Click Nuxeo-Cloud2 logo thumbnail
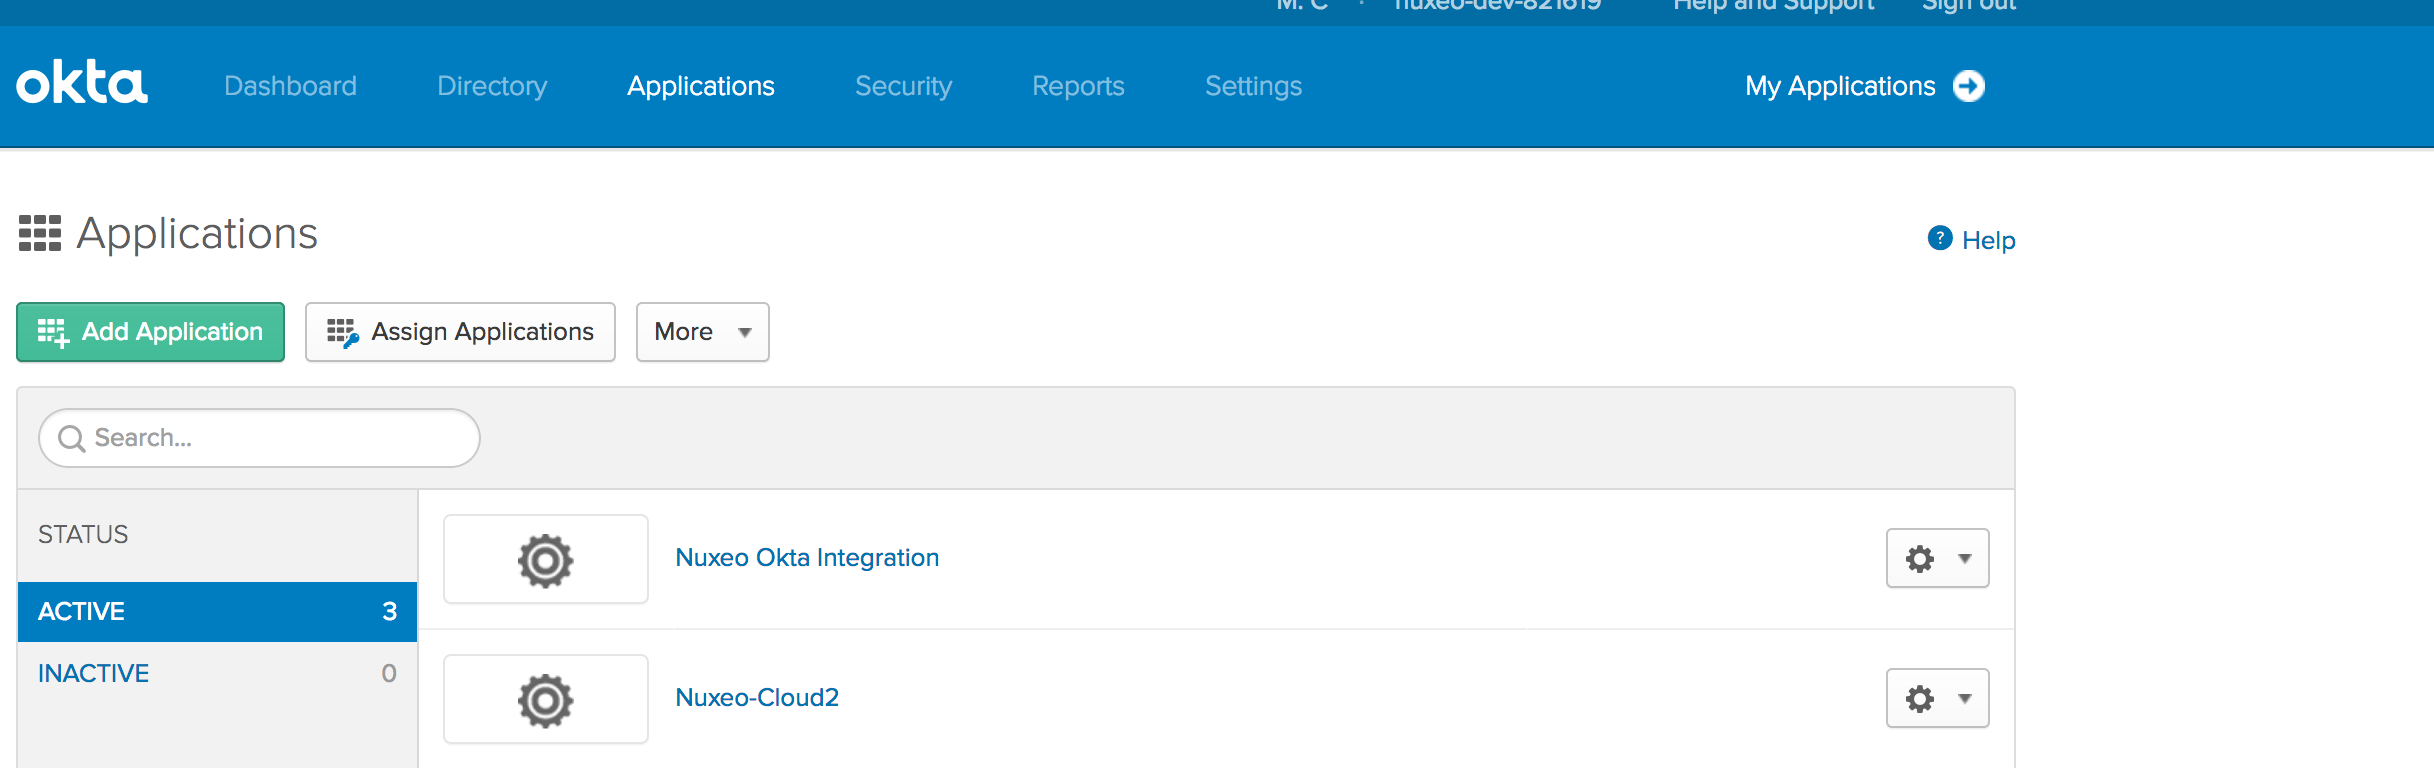2434x768 pixels. pyautogui.click(x=545, y=699)
